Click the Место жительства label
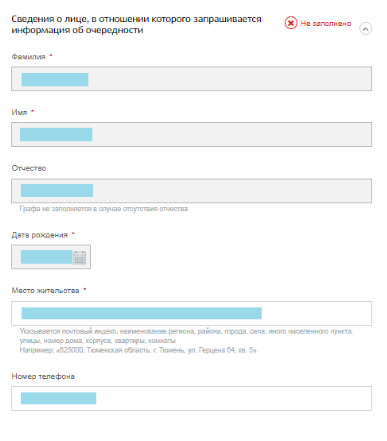Viewport: 387px width, 441px height. (45, 290)
